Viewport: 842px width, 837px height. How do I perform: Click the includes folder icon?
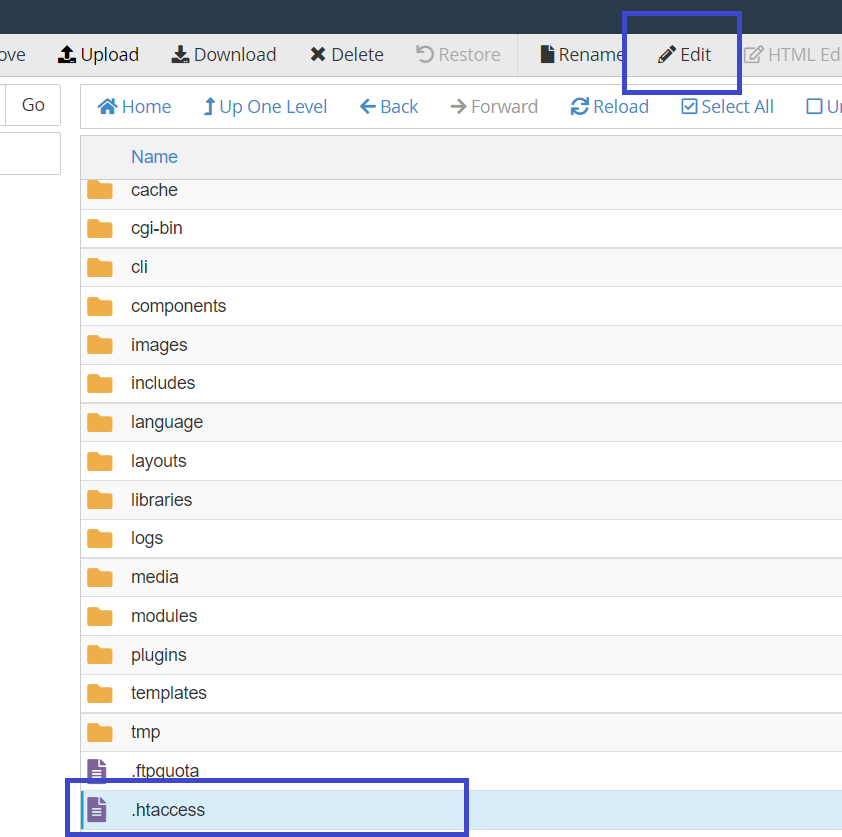[100, 383]
